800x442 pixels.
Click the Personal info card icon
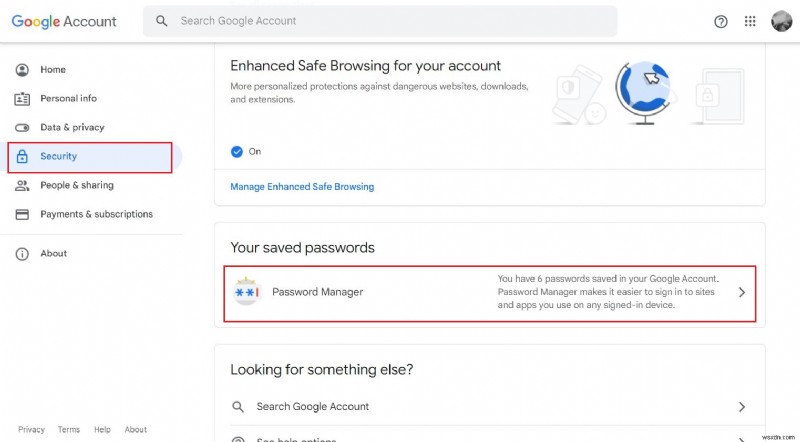(22, 99)
